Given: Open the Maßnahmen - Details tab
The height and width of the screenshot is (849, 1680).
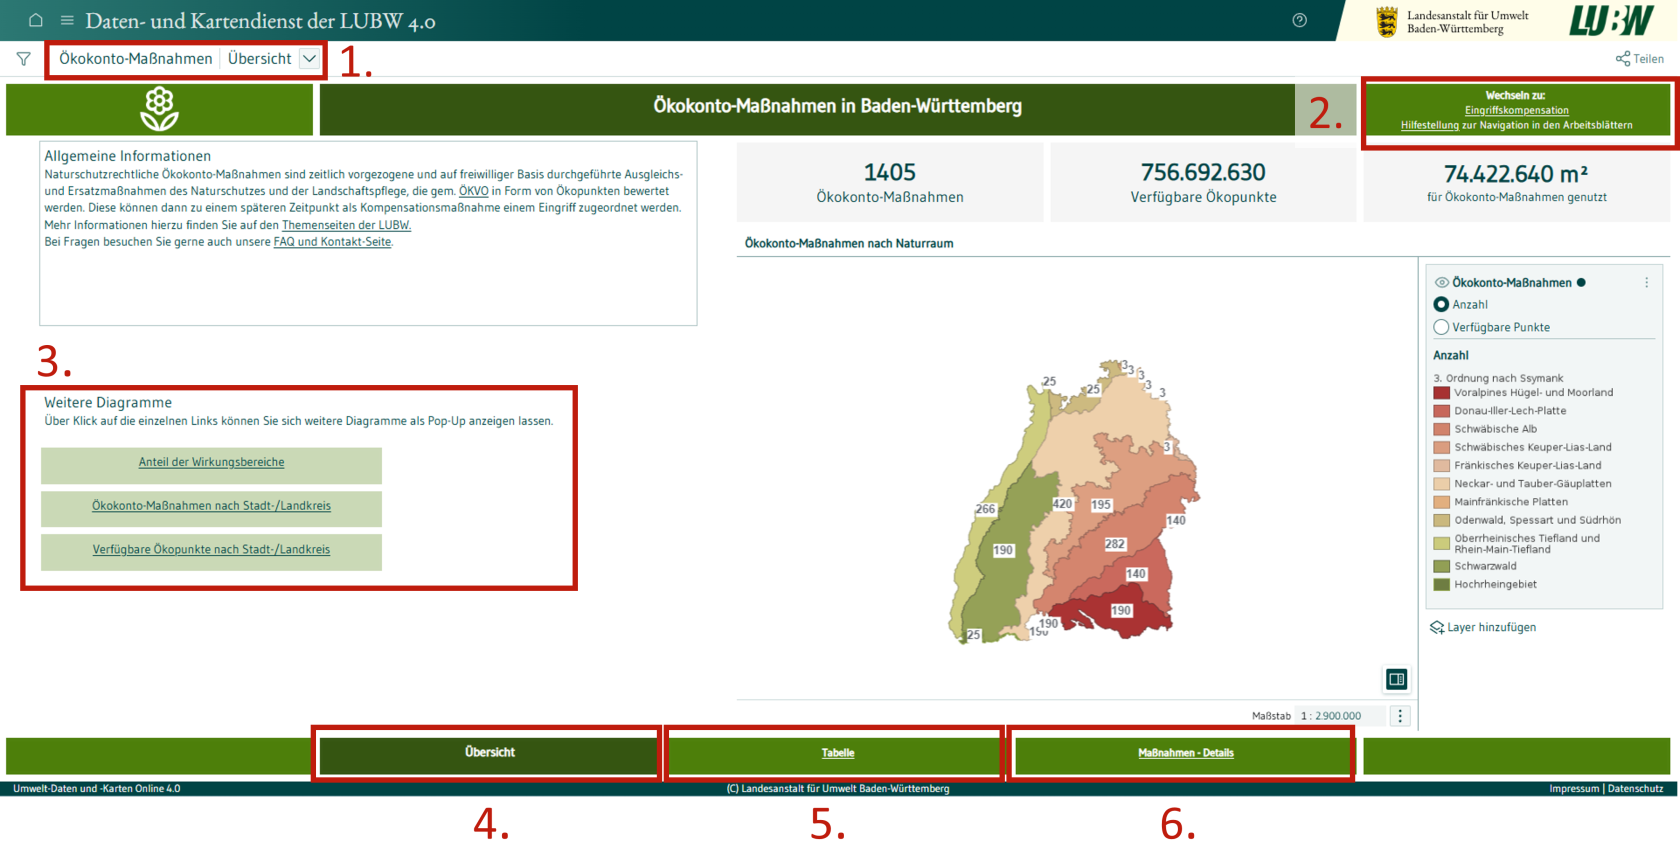Looking at the screenshot, I should coord(1185,753).
